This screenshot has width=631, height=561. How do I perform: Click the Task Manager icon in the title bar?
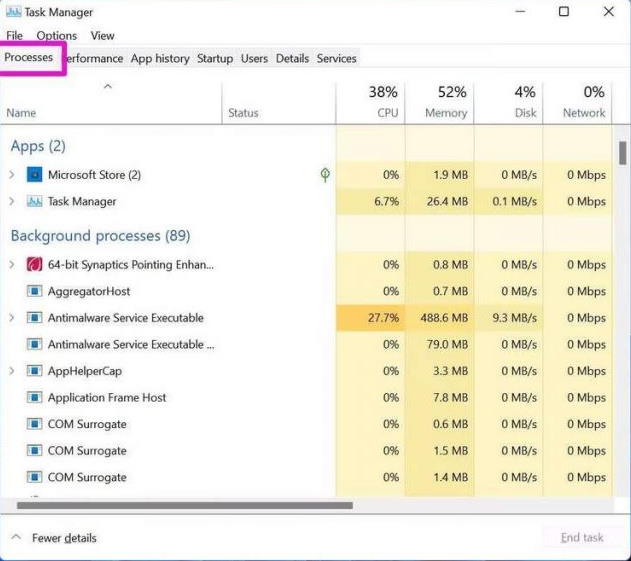pos(14,12)
